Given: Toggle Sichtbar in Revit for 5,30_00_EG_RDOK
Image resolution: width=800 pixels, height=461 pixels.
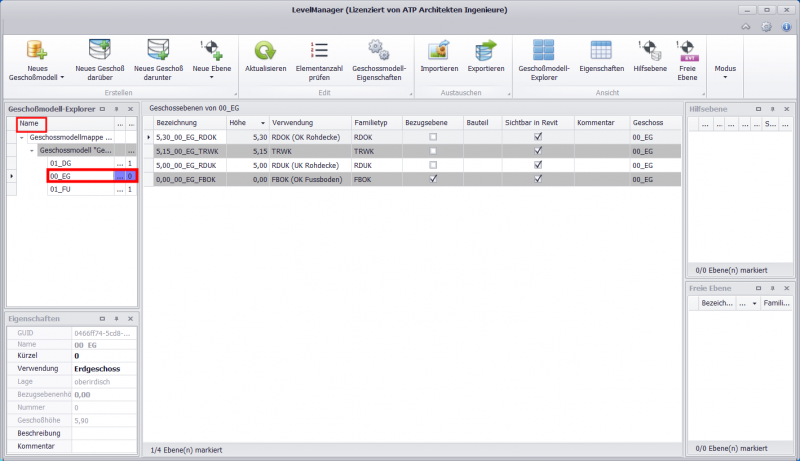Looking at the screenshot, I should (x=538, y=137).
